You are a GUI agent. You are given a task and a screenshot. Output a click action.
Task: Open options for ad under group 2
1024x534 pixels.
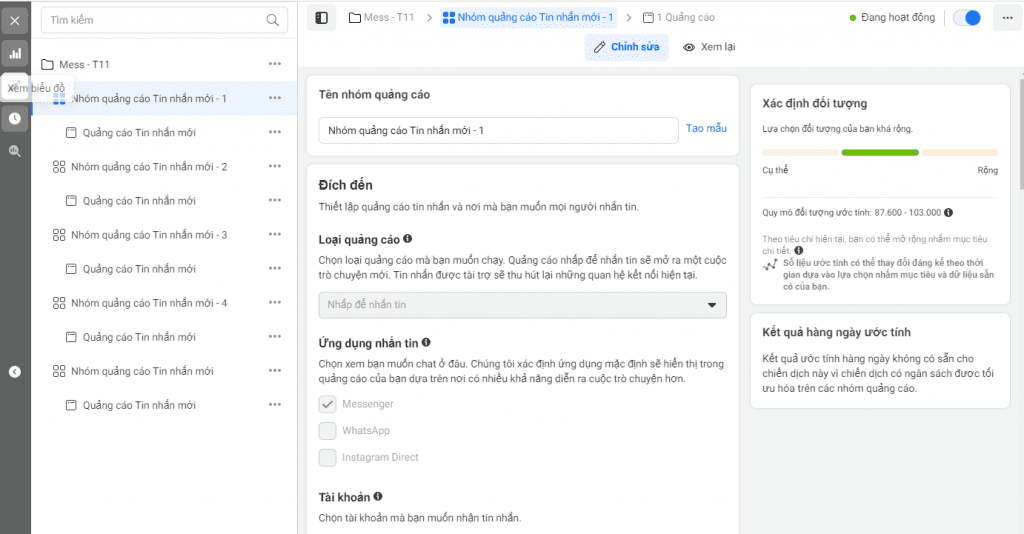tap(275, 200)
